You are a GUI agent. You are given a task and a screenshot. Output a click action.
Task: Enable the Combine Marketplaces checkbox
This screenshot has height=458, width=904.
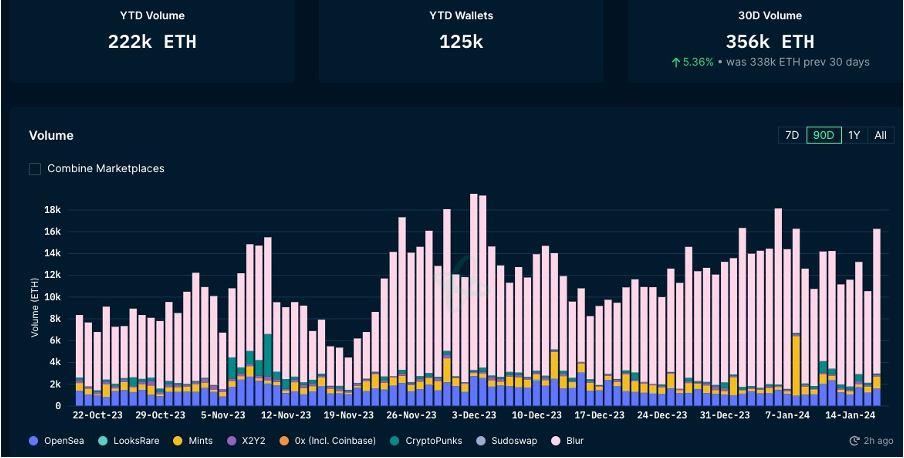(x=35, y=169)
